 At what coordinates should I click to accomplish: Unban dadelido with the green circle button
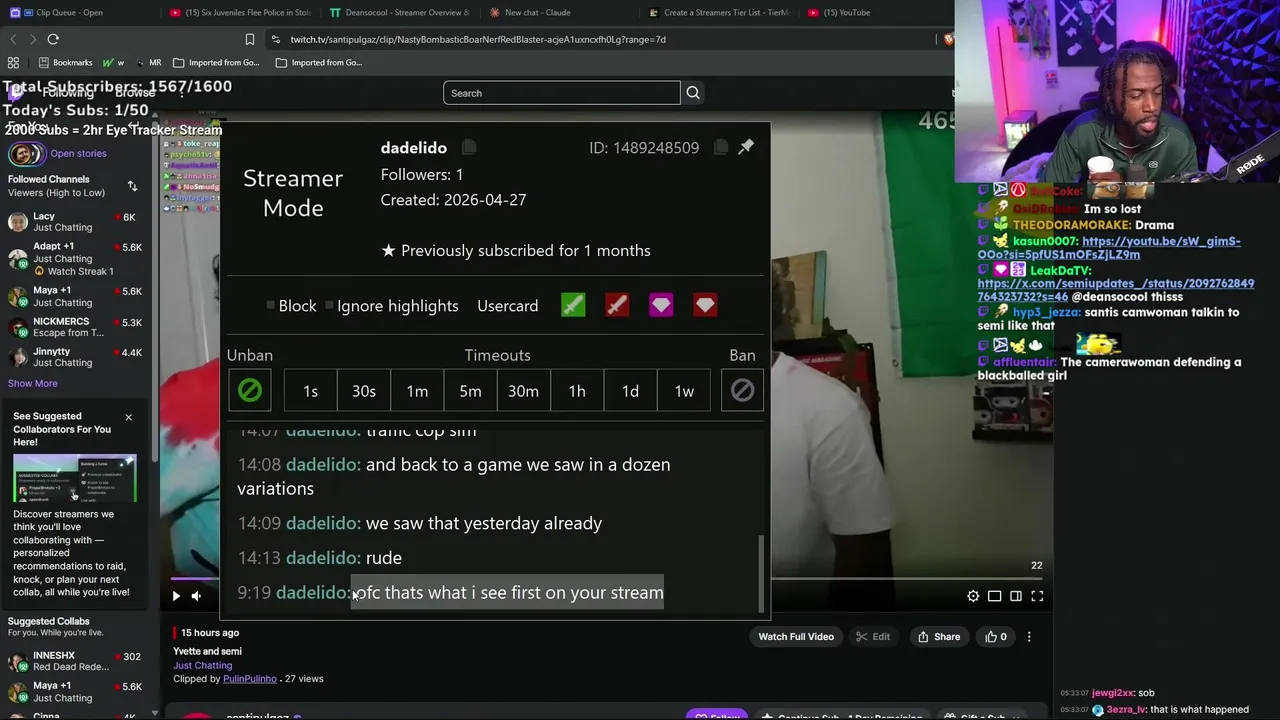[x=249, y=391]
